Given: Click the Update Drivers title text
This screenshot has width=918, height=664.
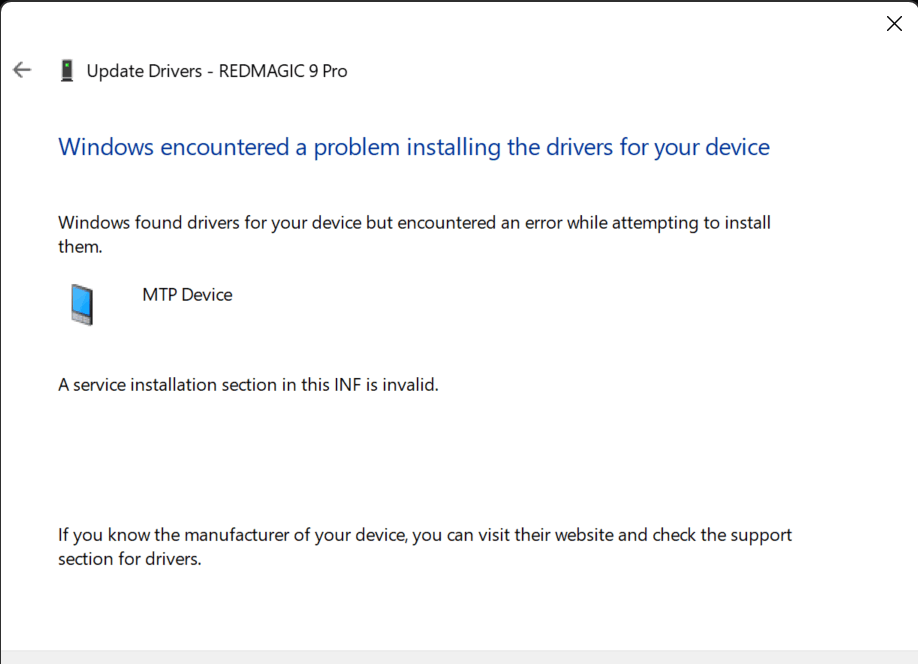Looking at the screenshot, I should 144,71.
